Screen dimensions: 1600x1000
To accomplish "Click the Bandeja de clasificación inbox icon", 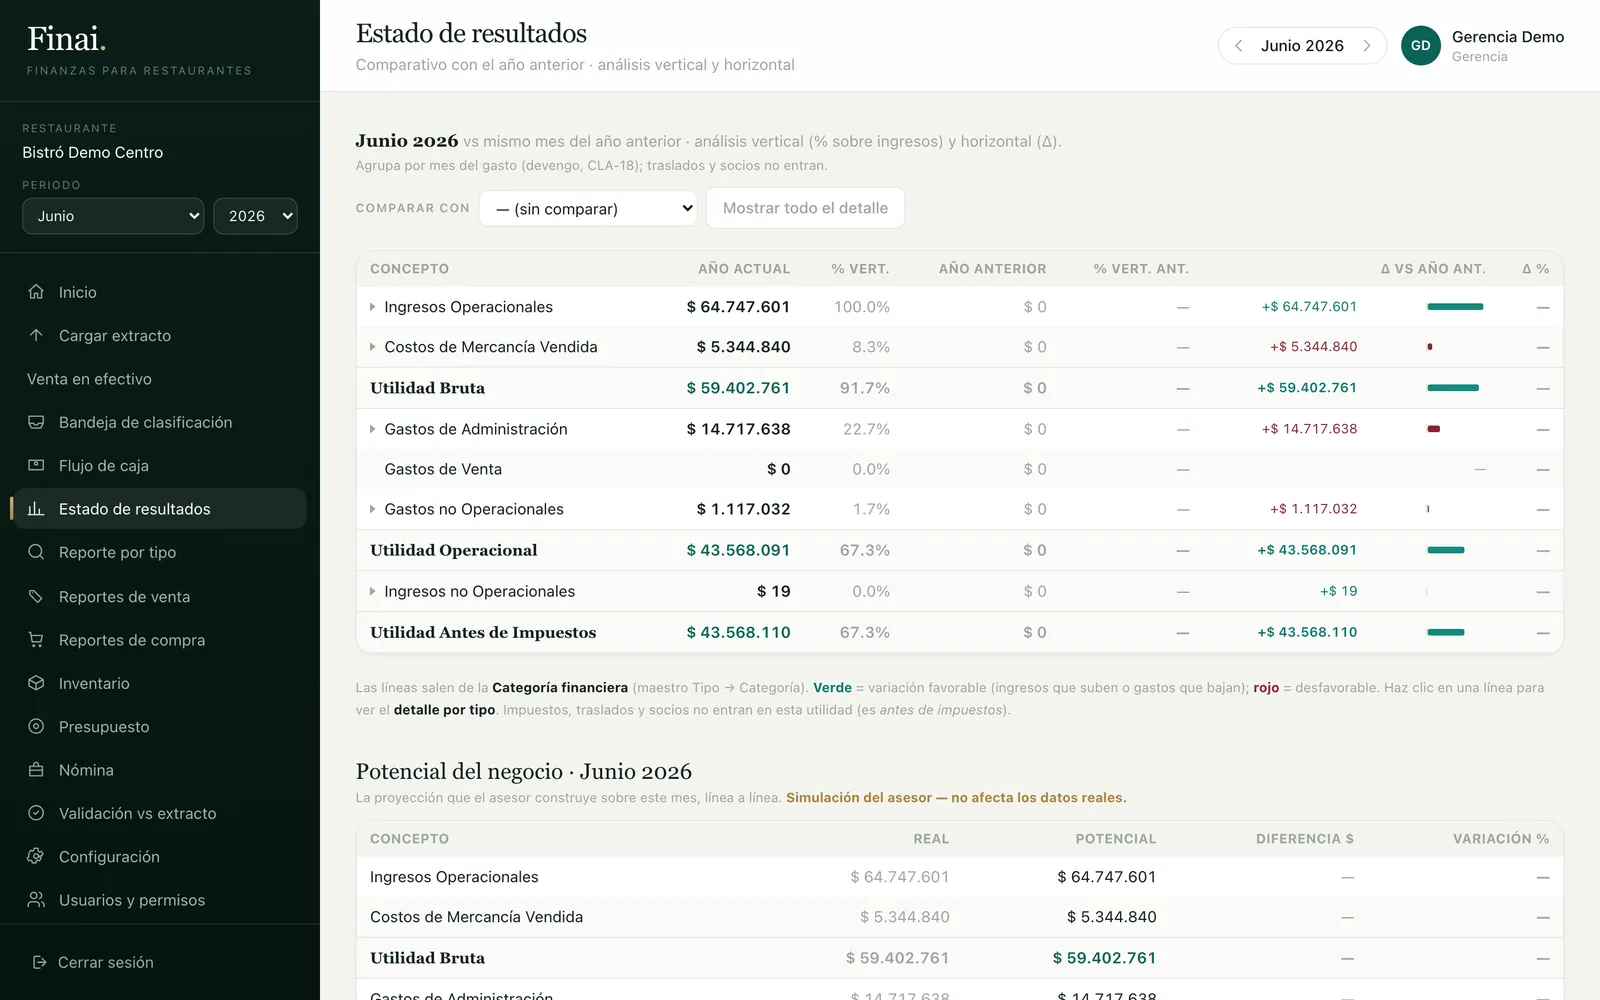I will (36, 422).
